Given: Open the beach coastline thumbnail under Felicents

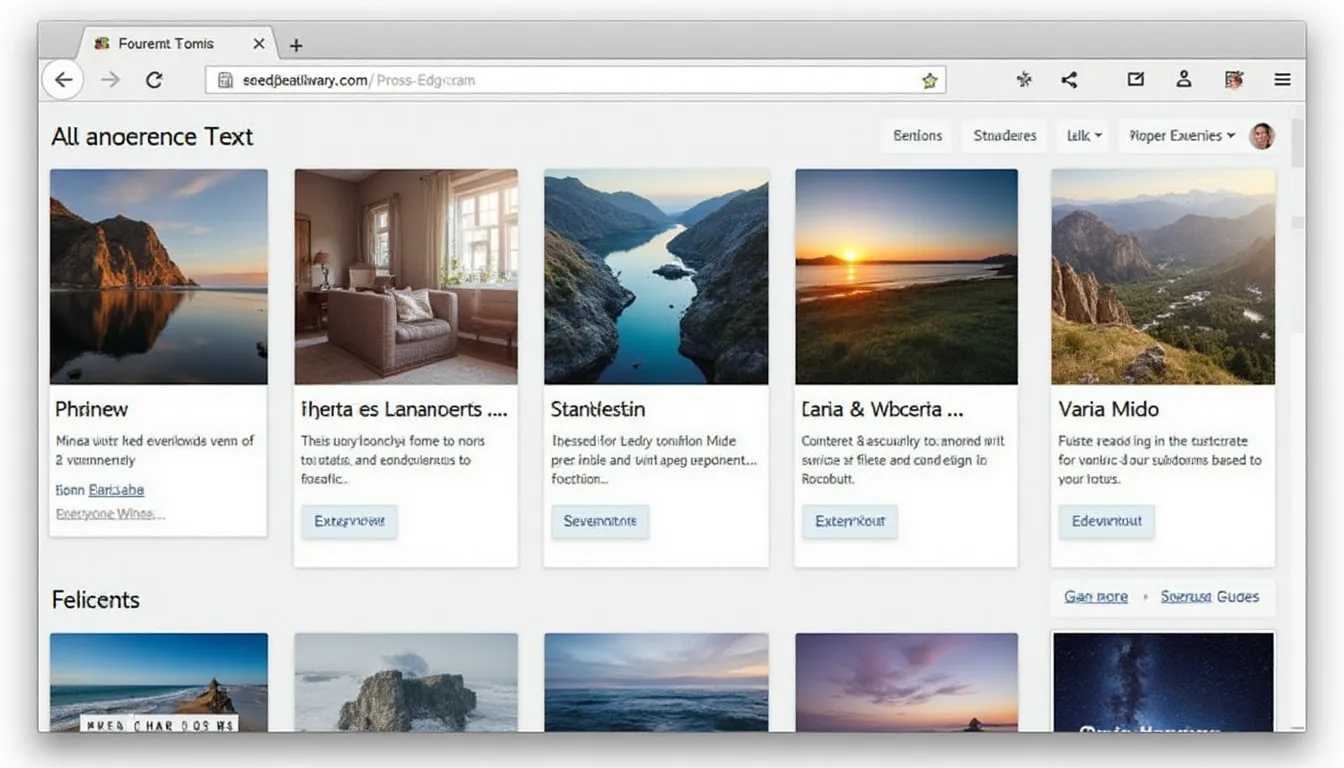Looking at the screenshot, I should (159, 682).
